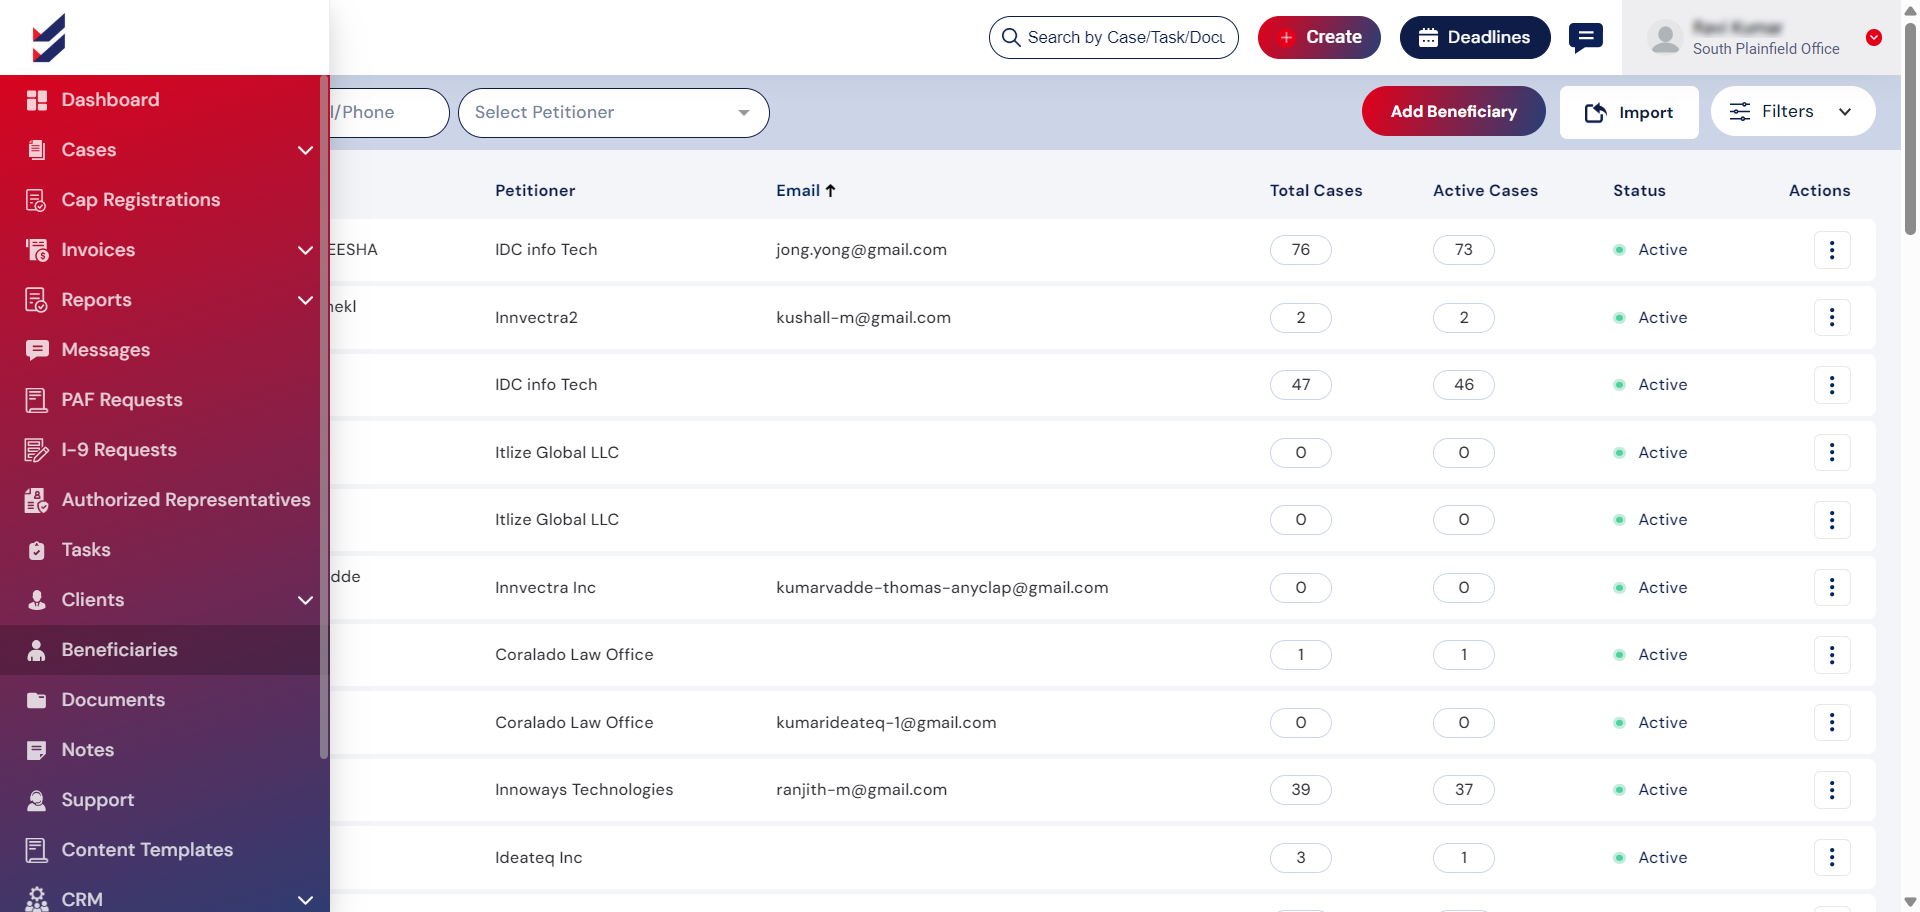Viewport: 1920px width, 912px height.
Task: Open actions menu for jong.yong@gmail.com row
Action: 1831,250
